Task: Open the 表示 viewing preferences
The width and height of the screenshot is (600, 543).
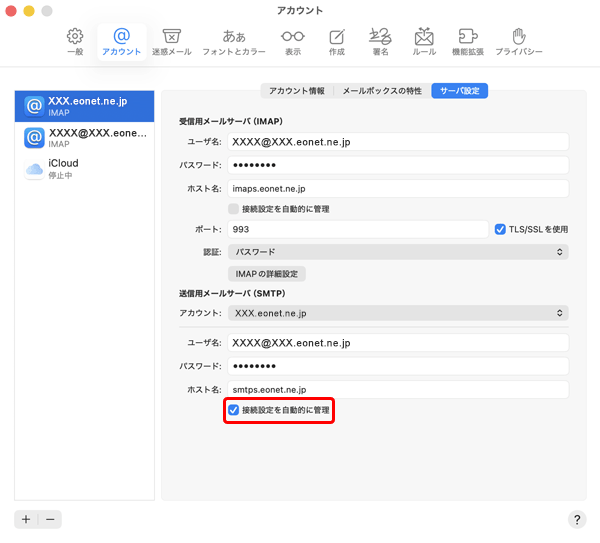Action: click(292, 41)
